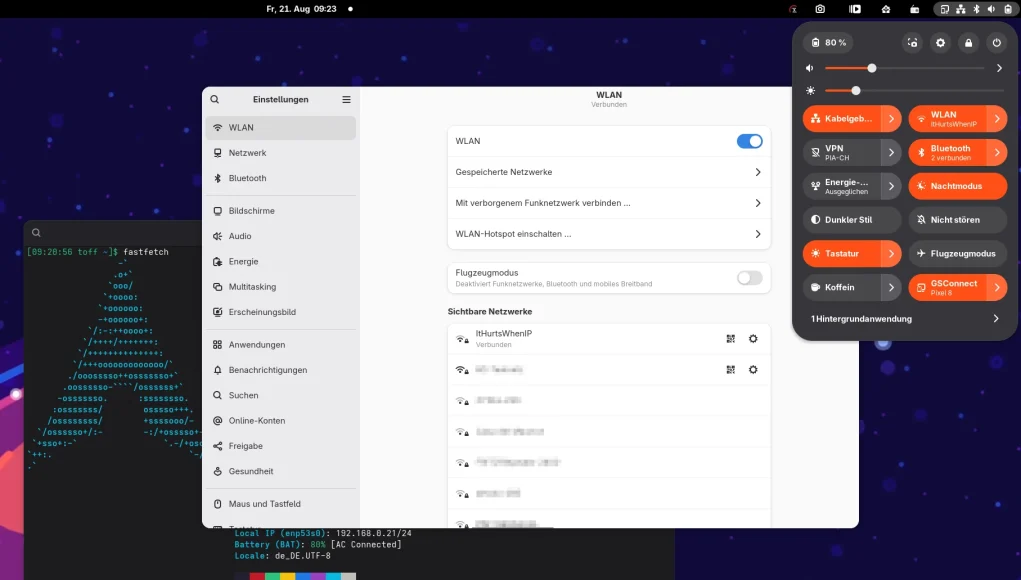Screen dimensions: 1021x580
Task: Open Online-Konten settings page
Action: [281, 421]
